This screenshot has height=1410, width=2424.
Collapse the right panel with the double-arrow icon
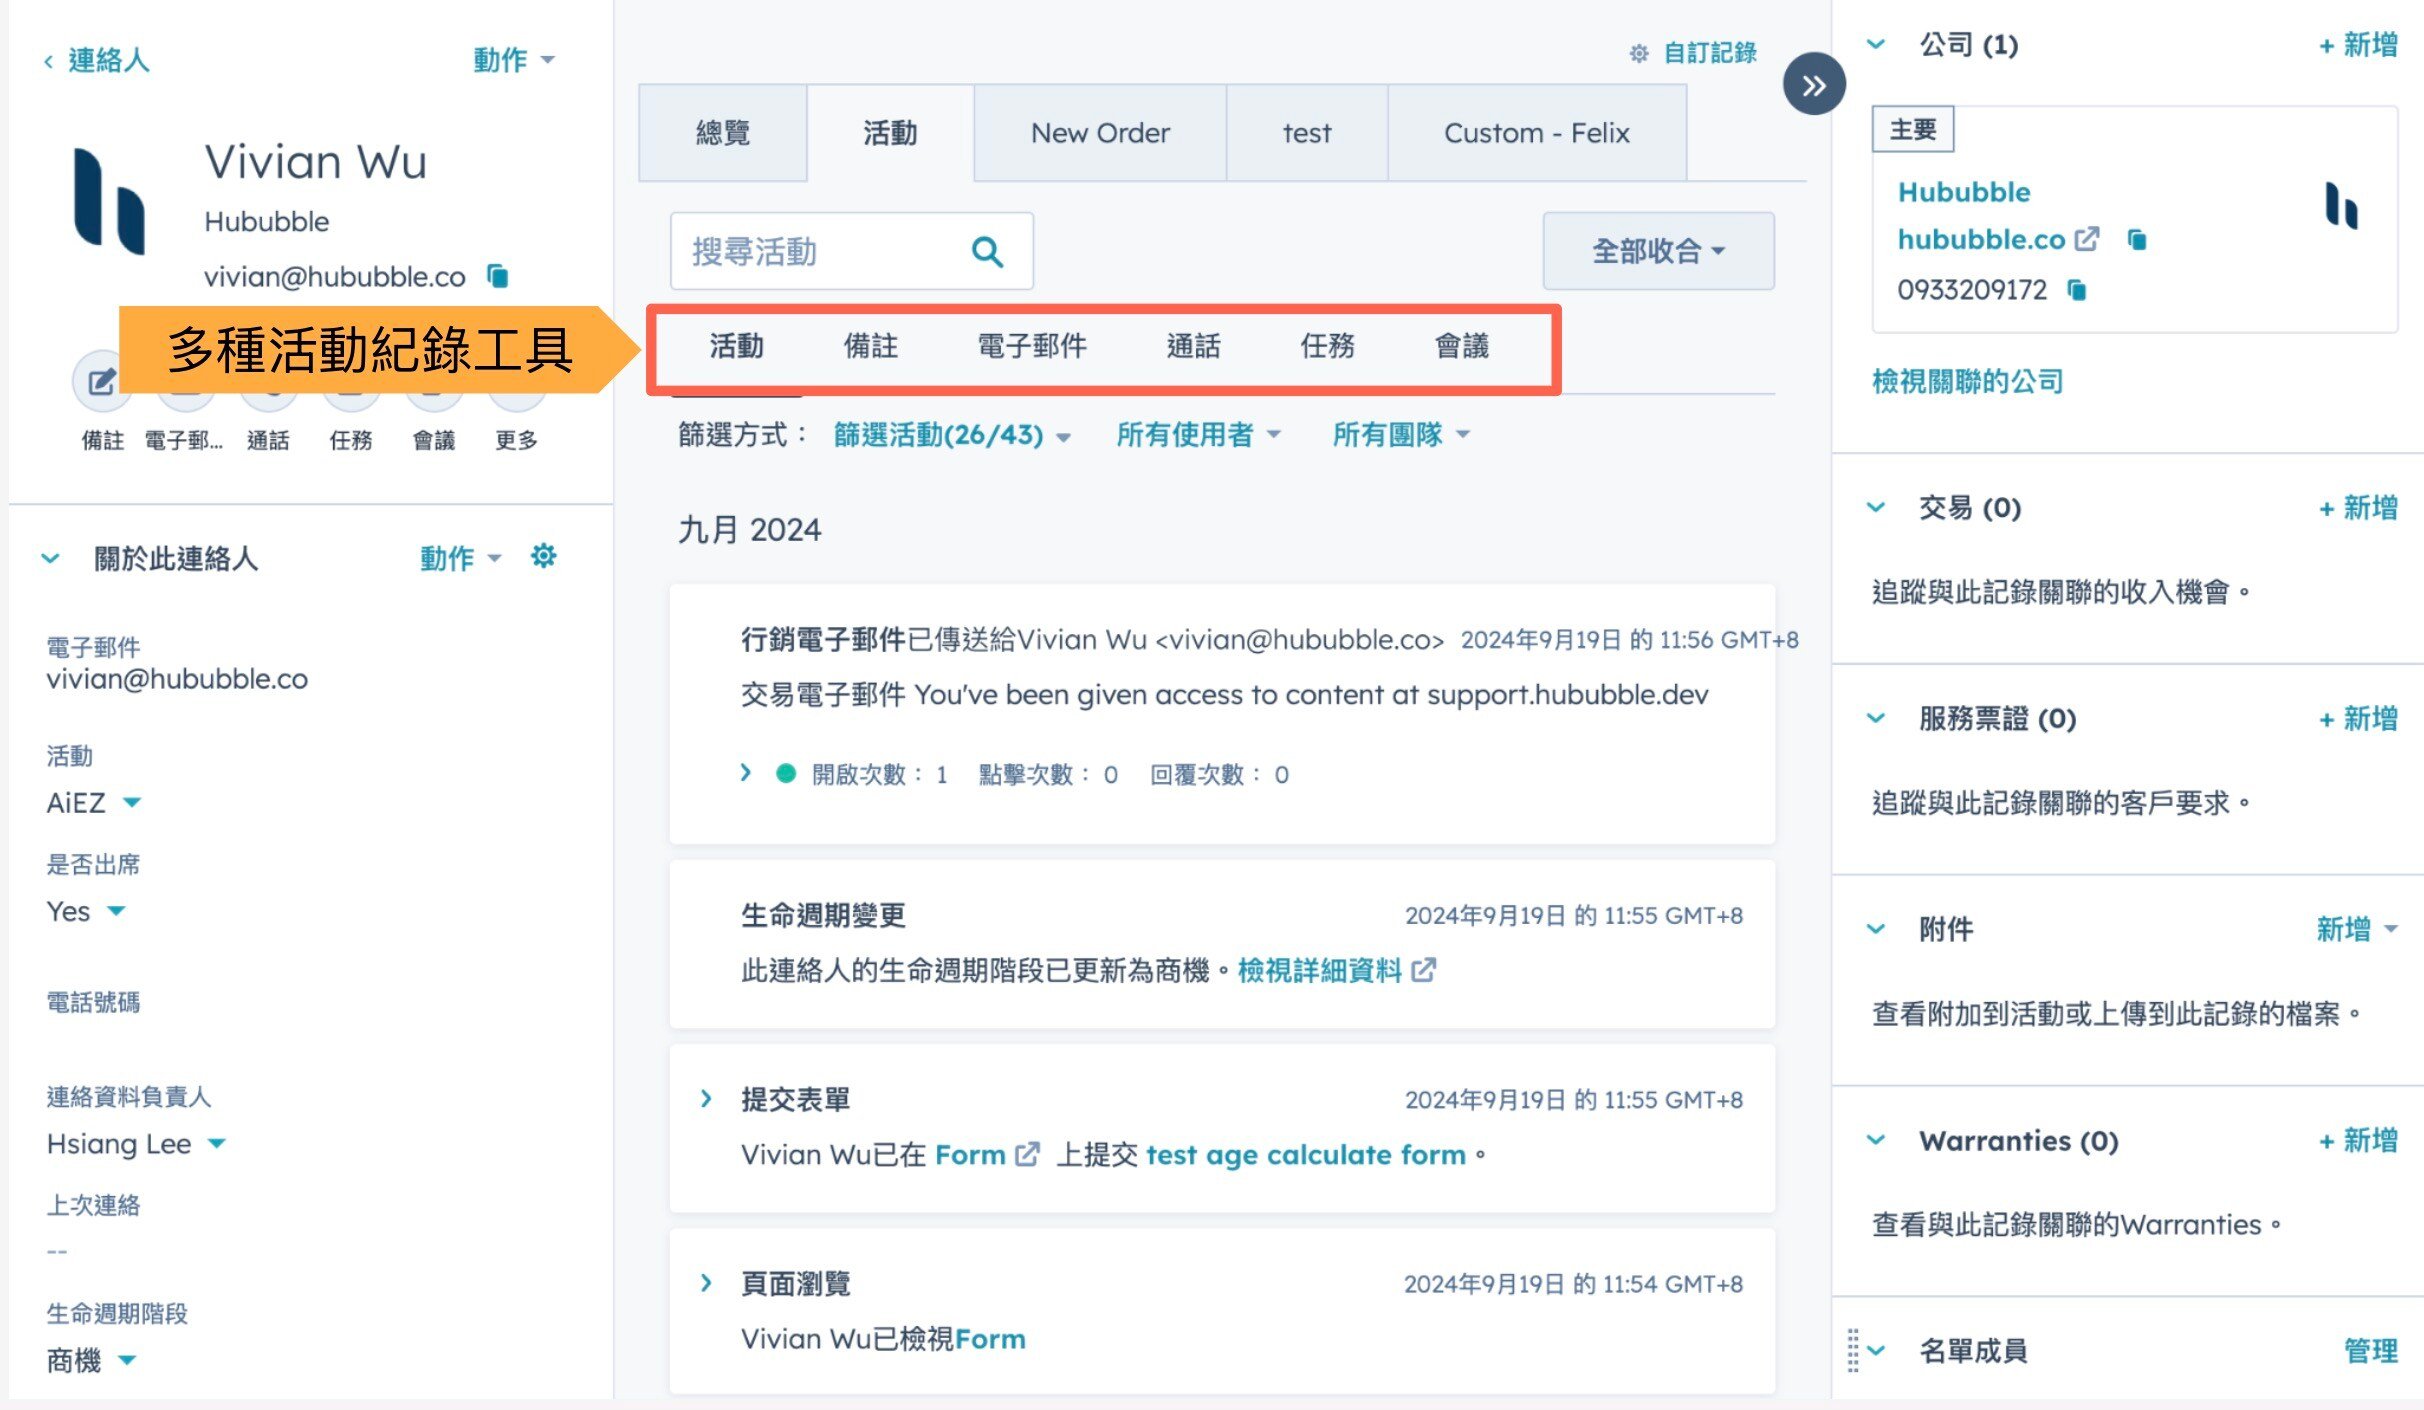(x=1814, y=84)
